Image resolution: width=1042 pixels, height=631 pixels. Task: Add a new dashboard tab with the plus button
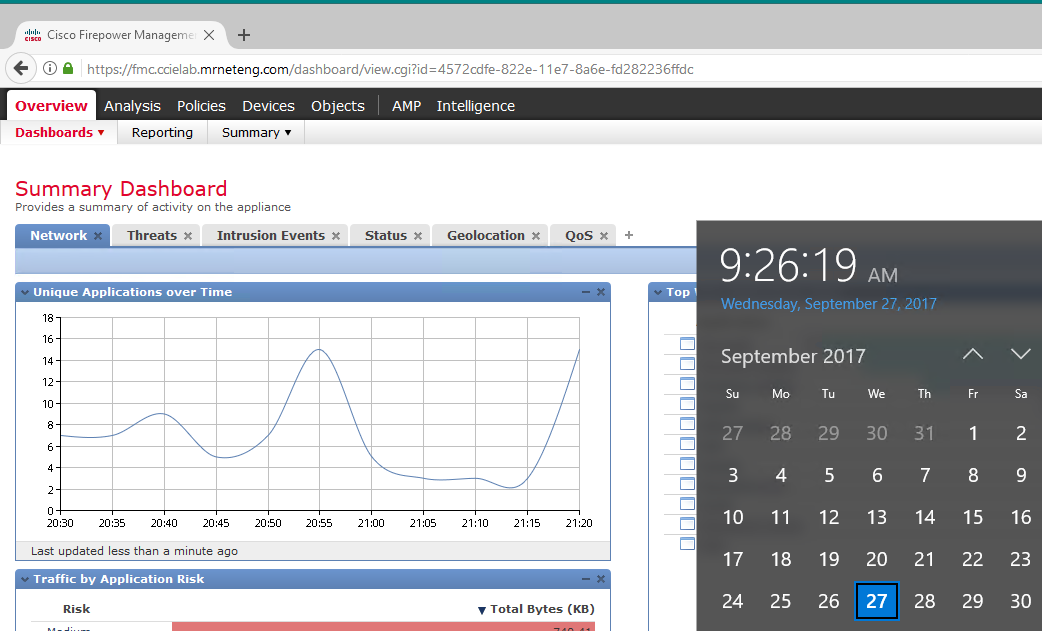pos(628,234)
